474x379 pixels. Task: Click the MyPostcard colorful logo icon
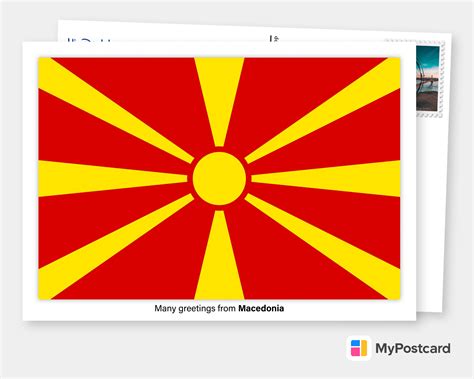[359, 348]
